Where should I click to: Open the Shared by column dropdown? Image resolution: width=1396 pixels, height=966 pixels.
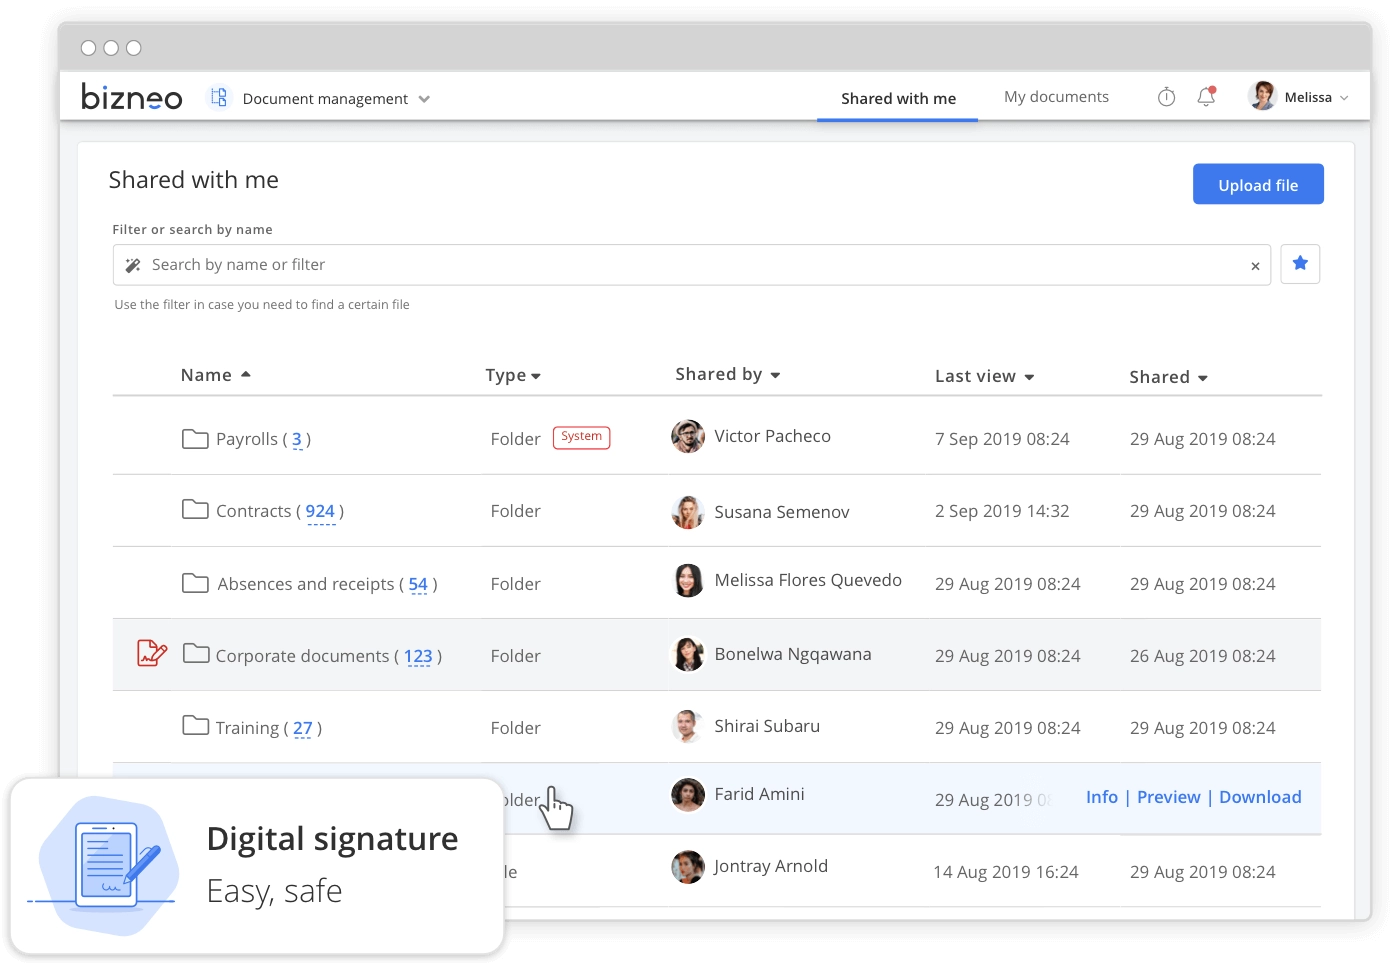[775, 375]
